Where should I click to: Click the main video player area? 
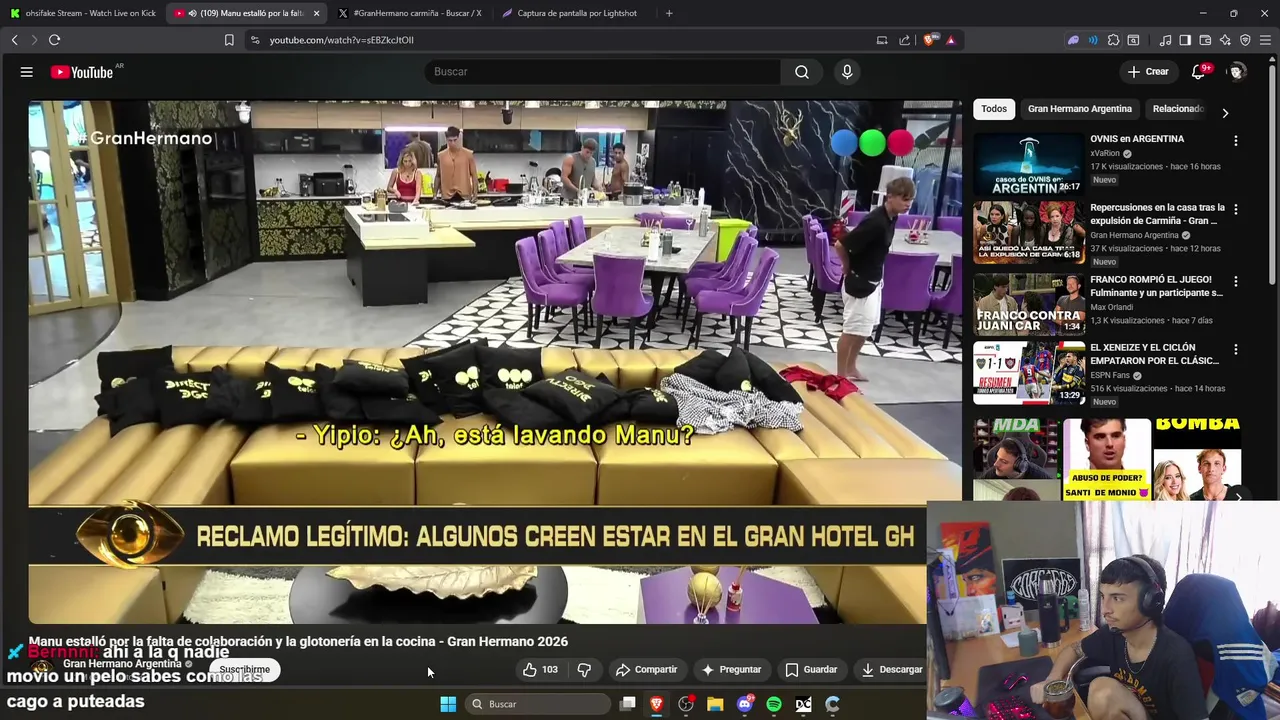tap(495, 362)
